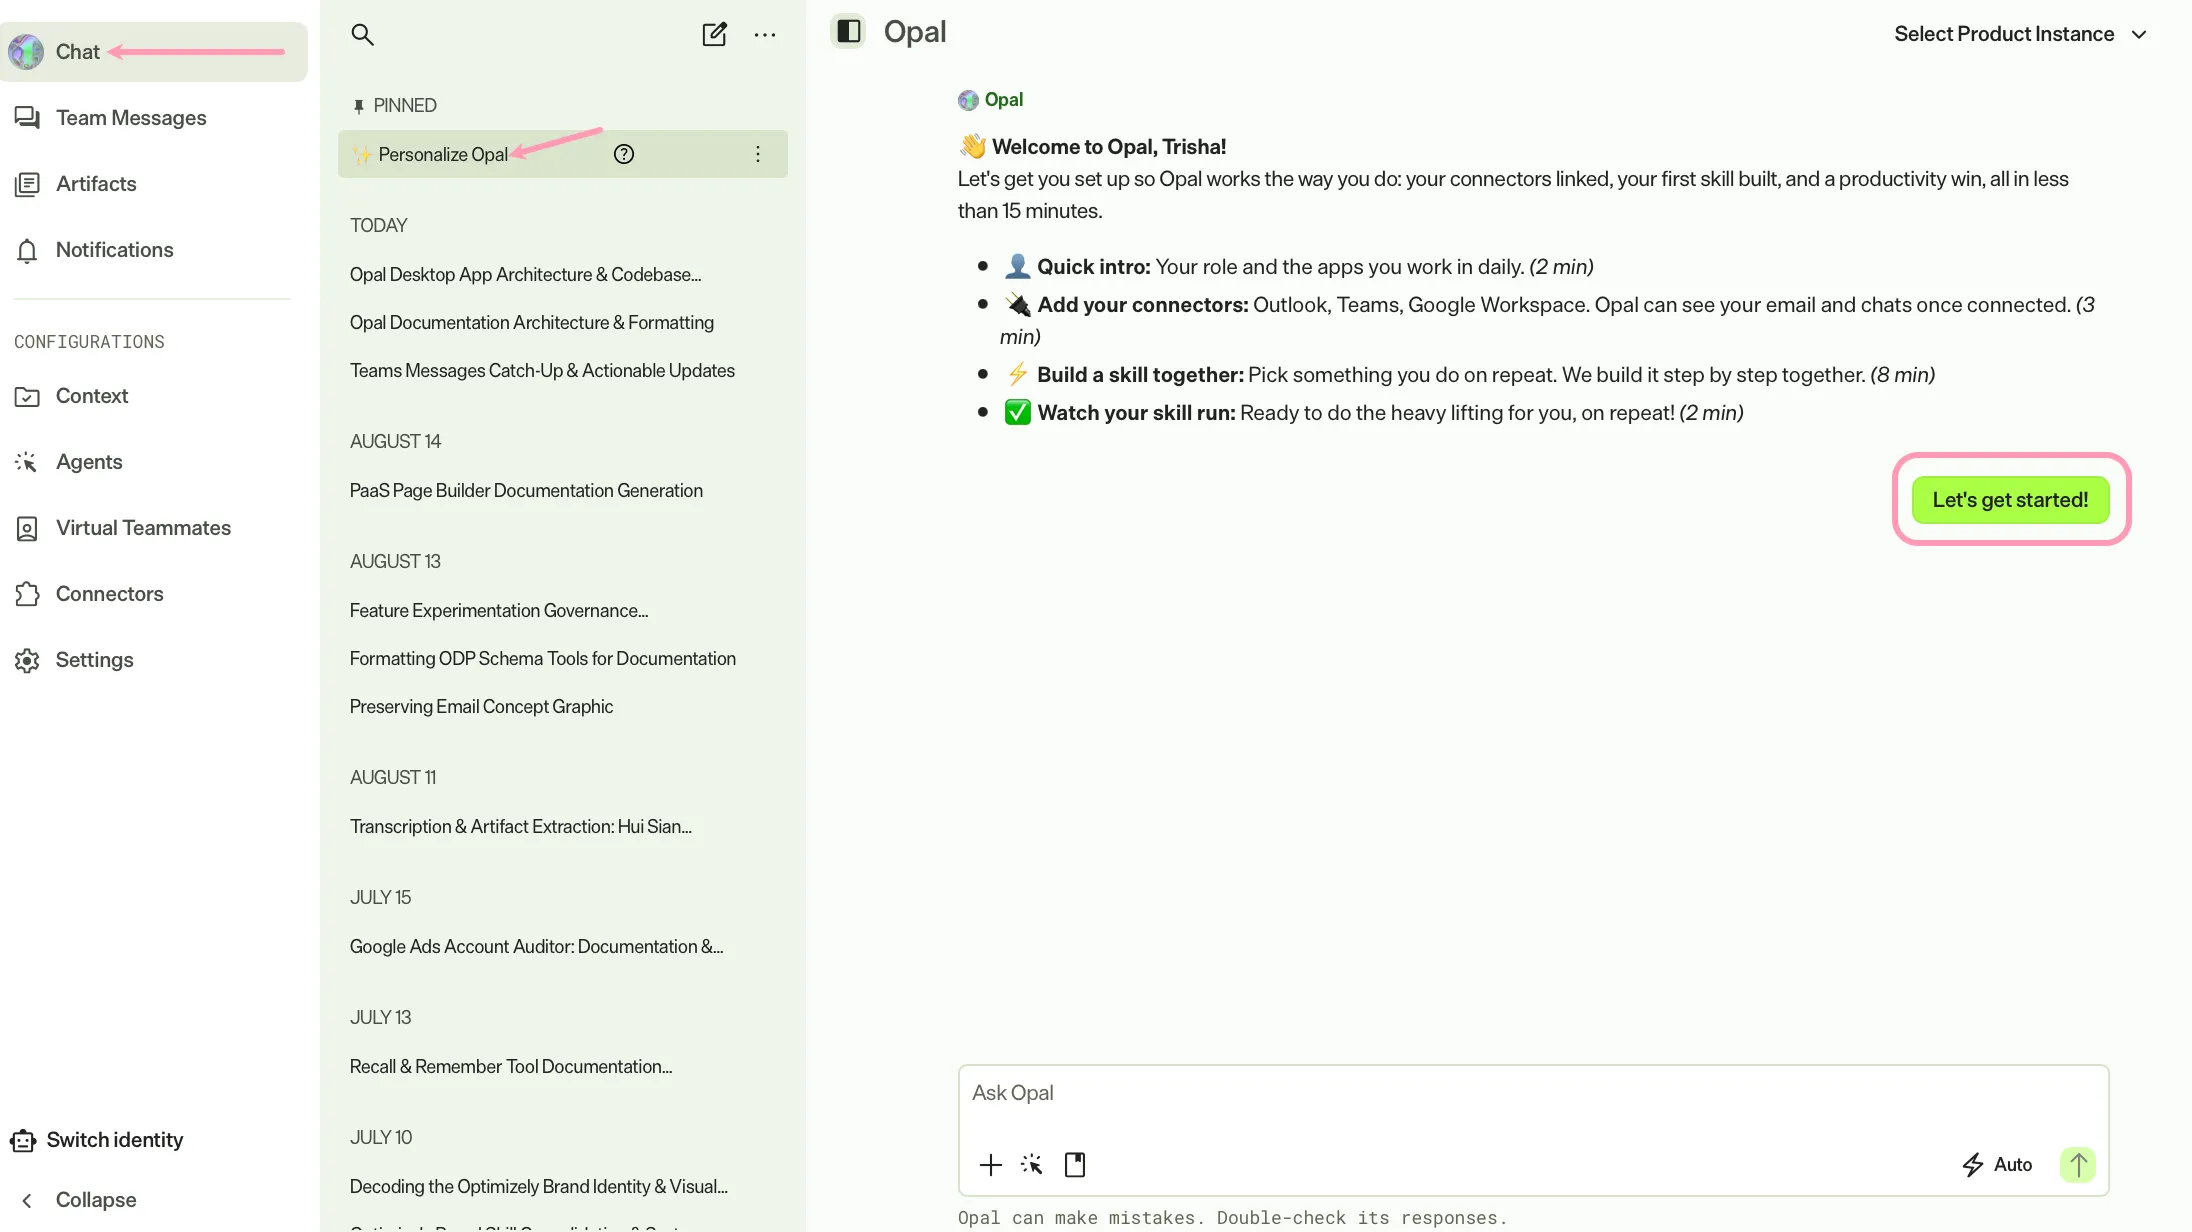The image size is (2192, 1232).
Task: Click the lightning bolt Auto mode icon
Action: pos(1972,1165)
